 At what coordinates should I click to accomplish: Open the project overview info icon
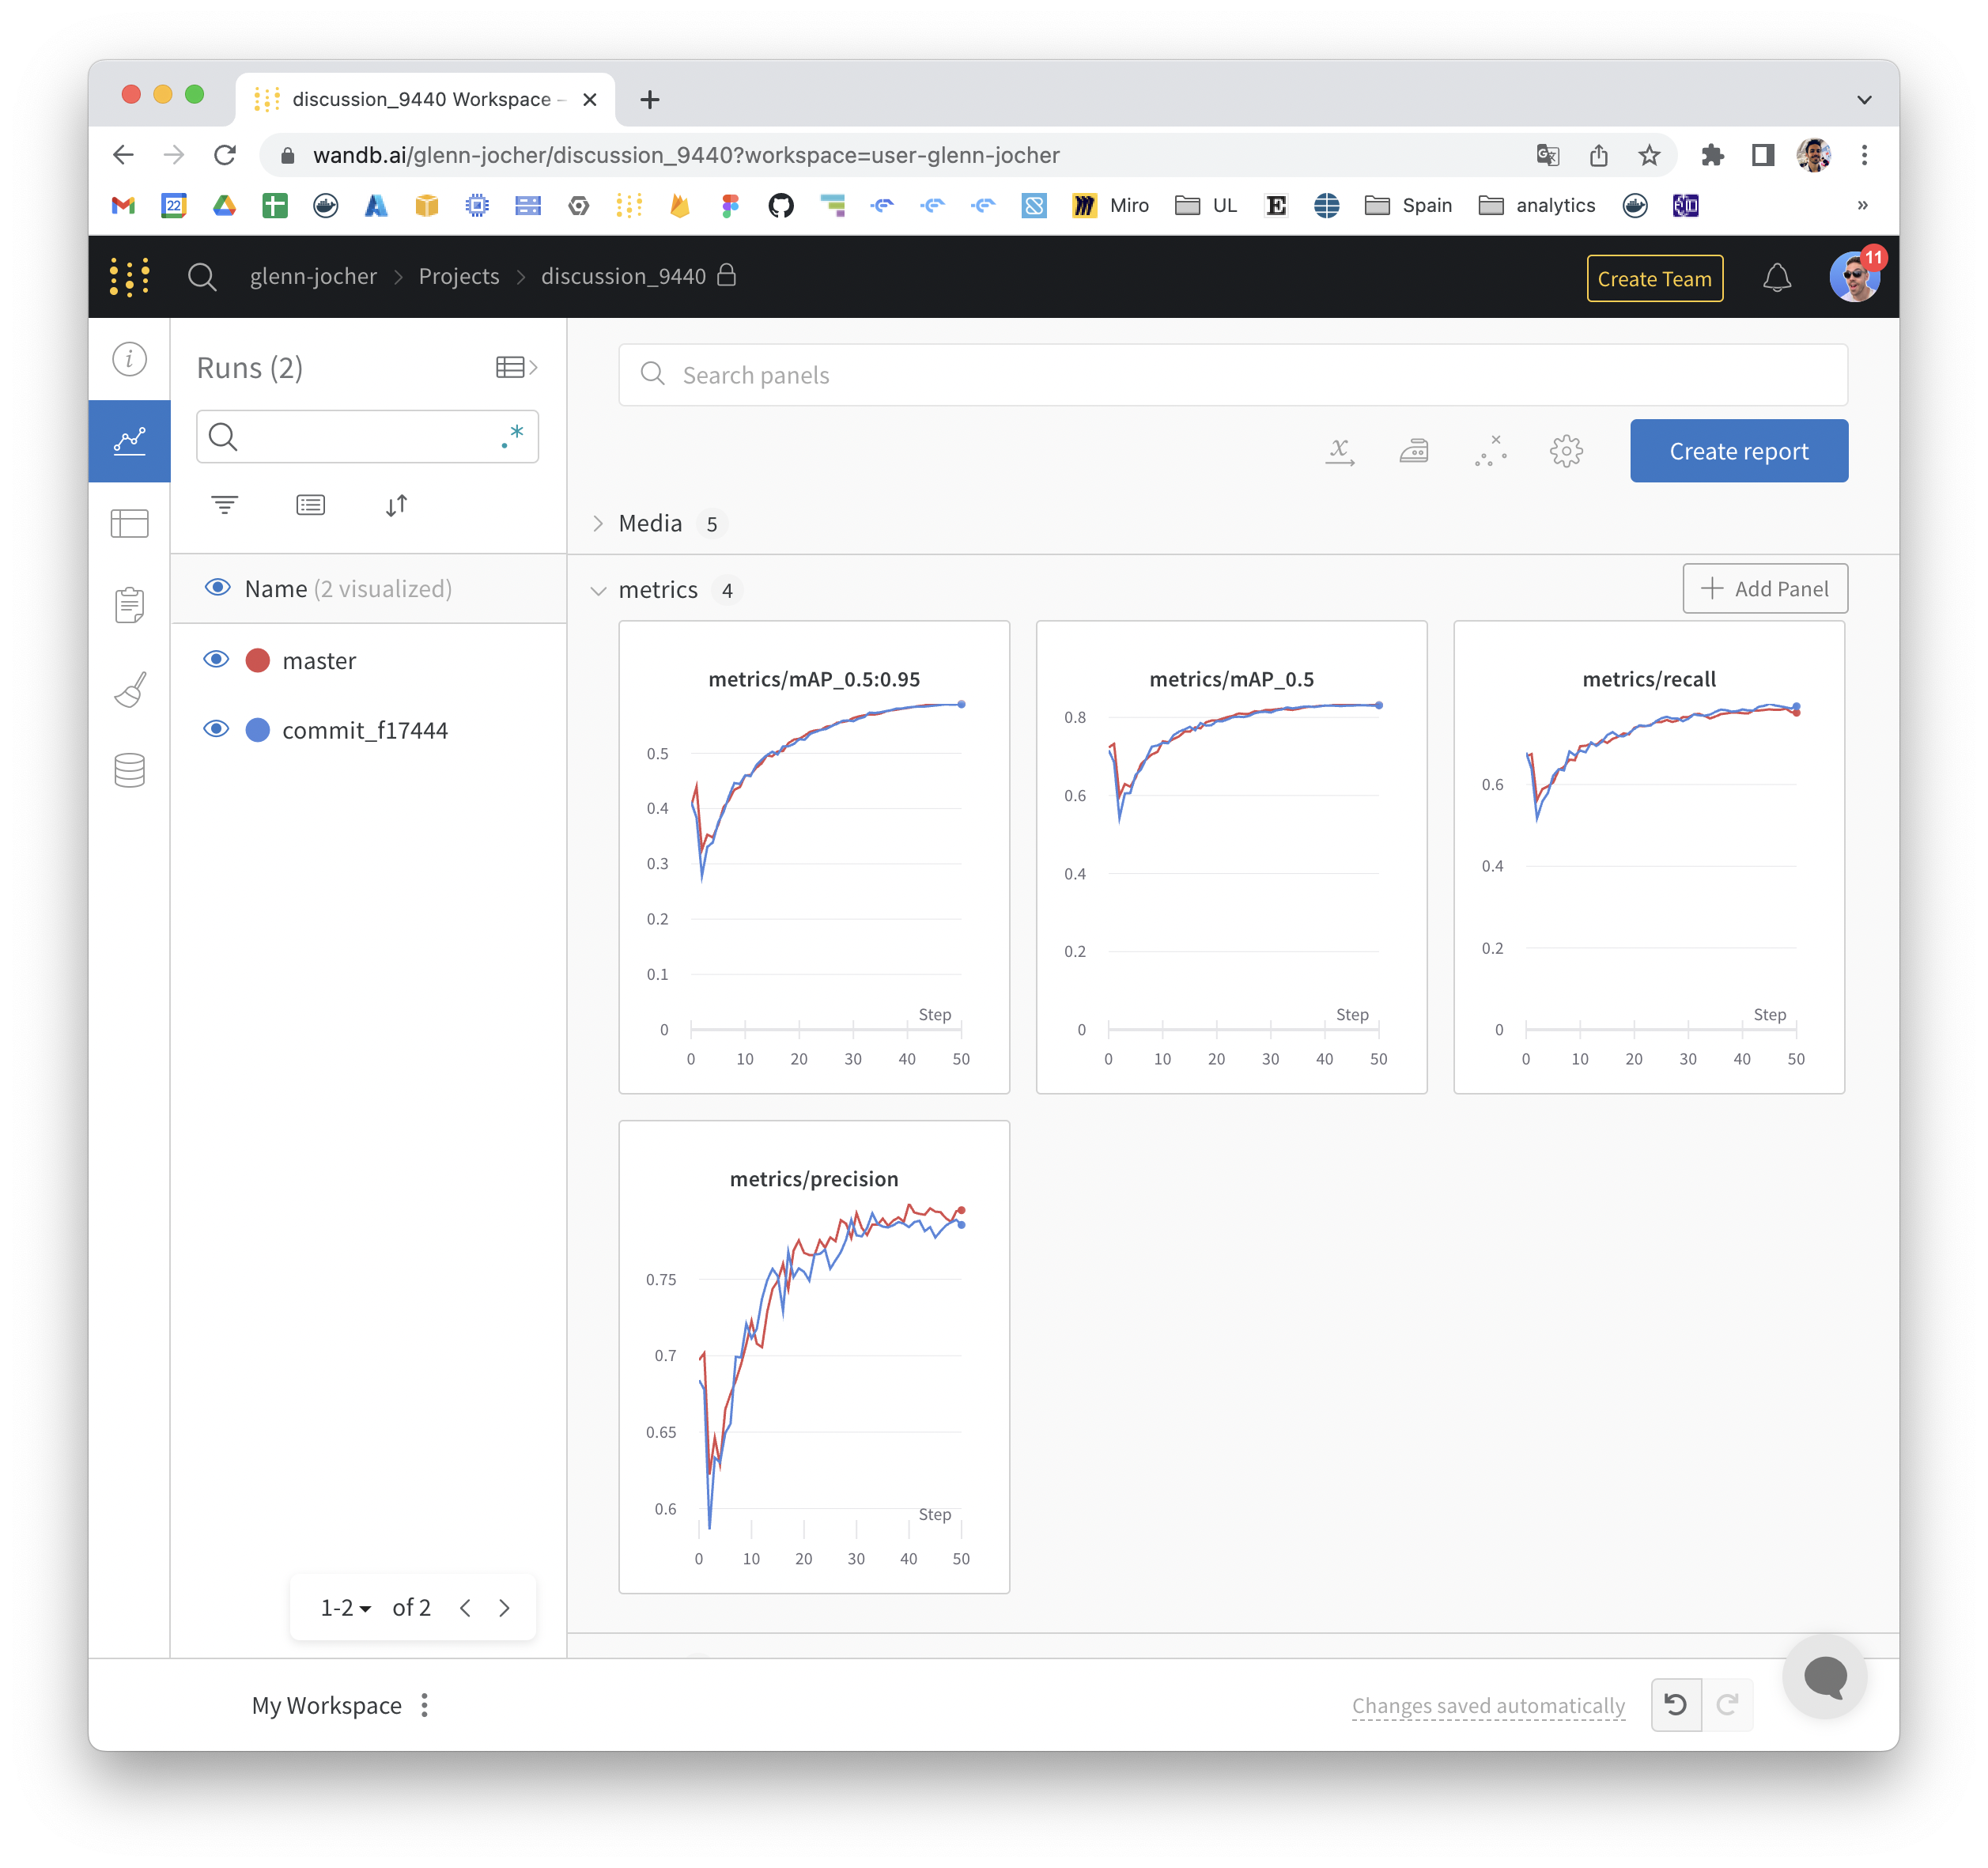coord(129,359)
